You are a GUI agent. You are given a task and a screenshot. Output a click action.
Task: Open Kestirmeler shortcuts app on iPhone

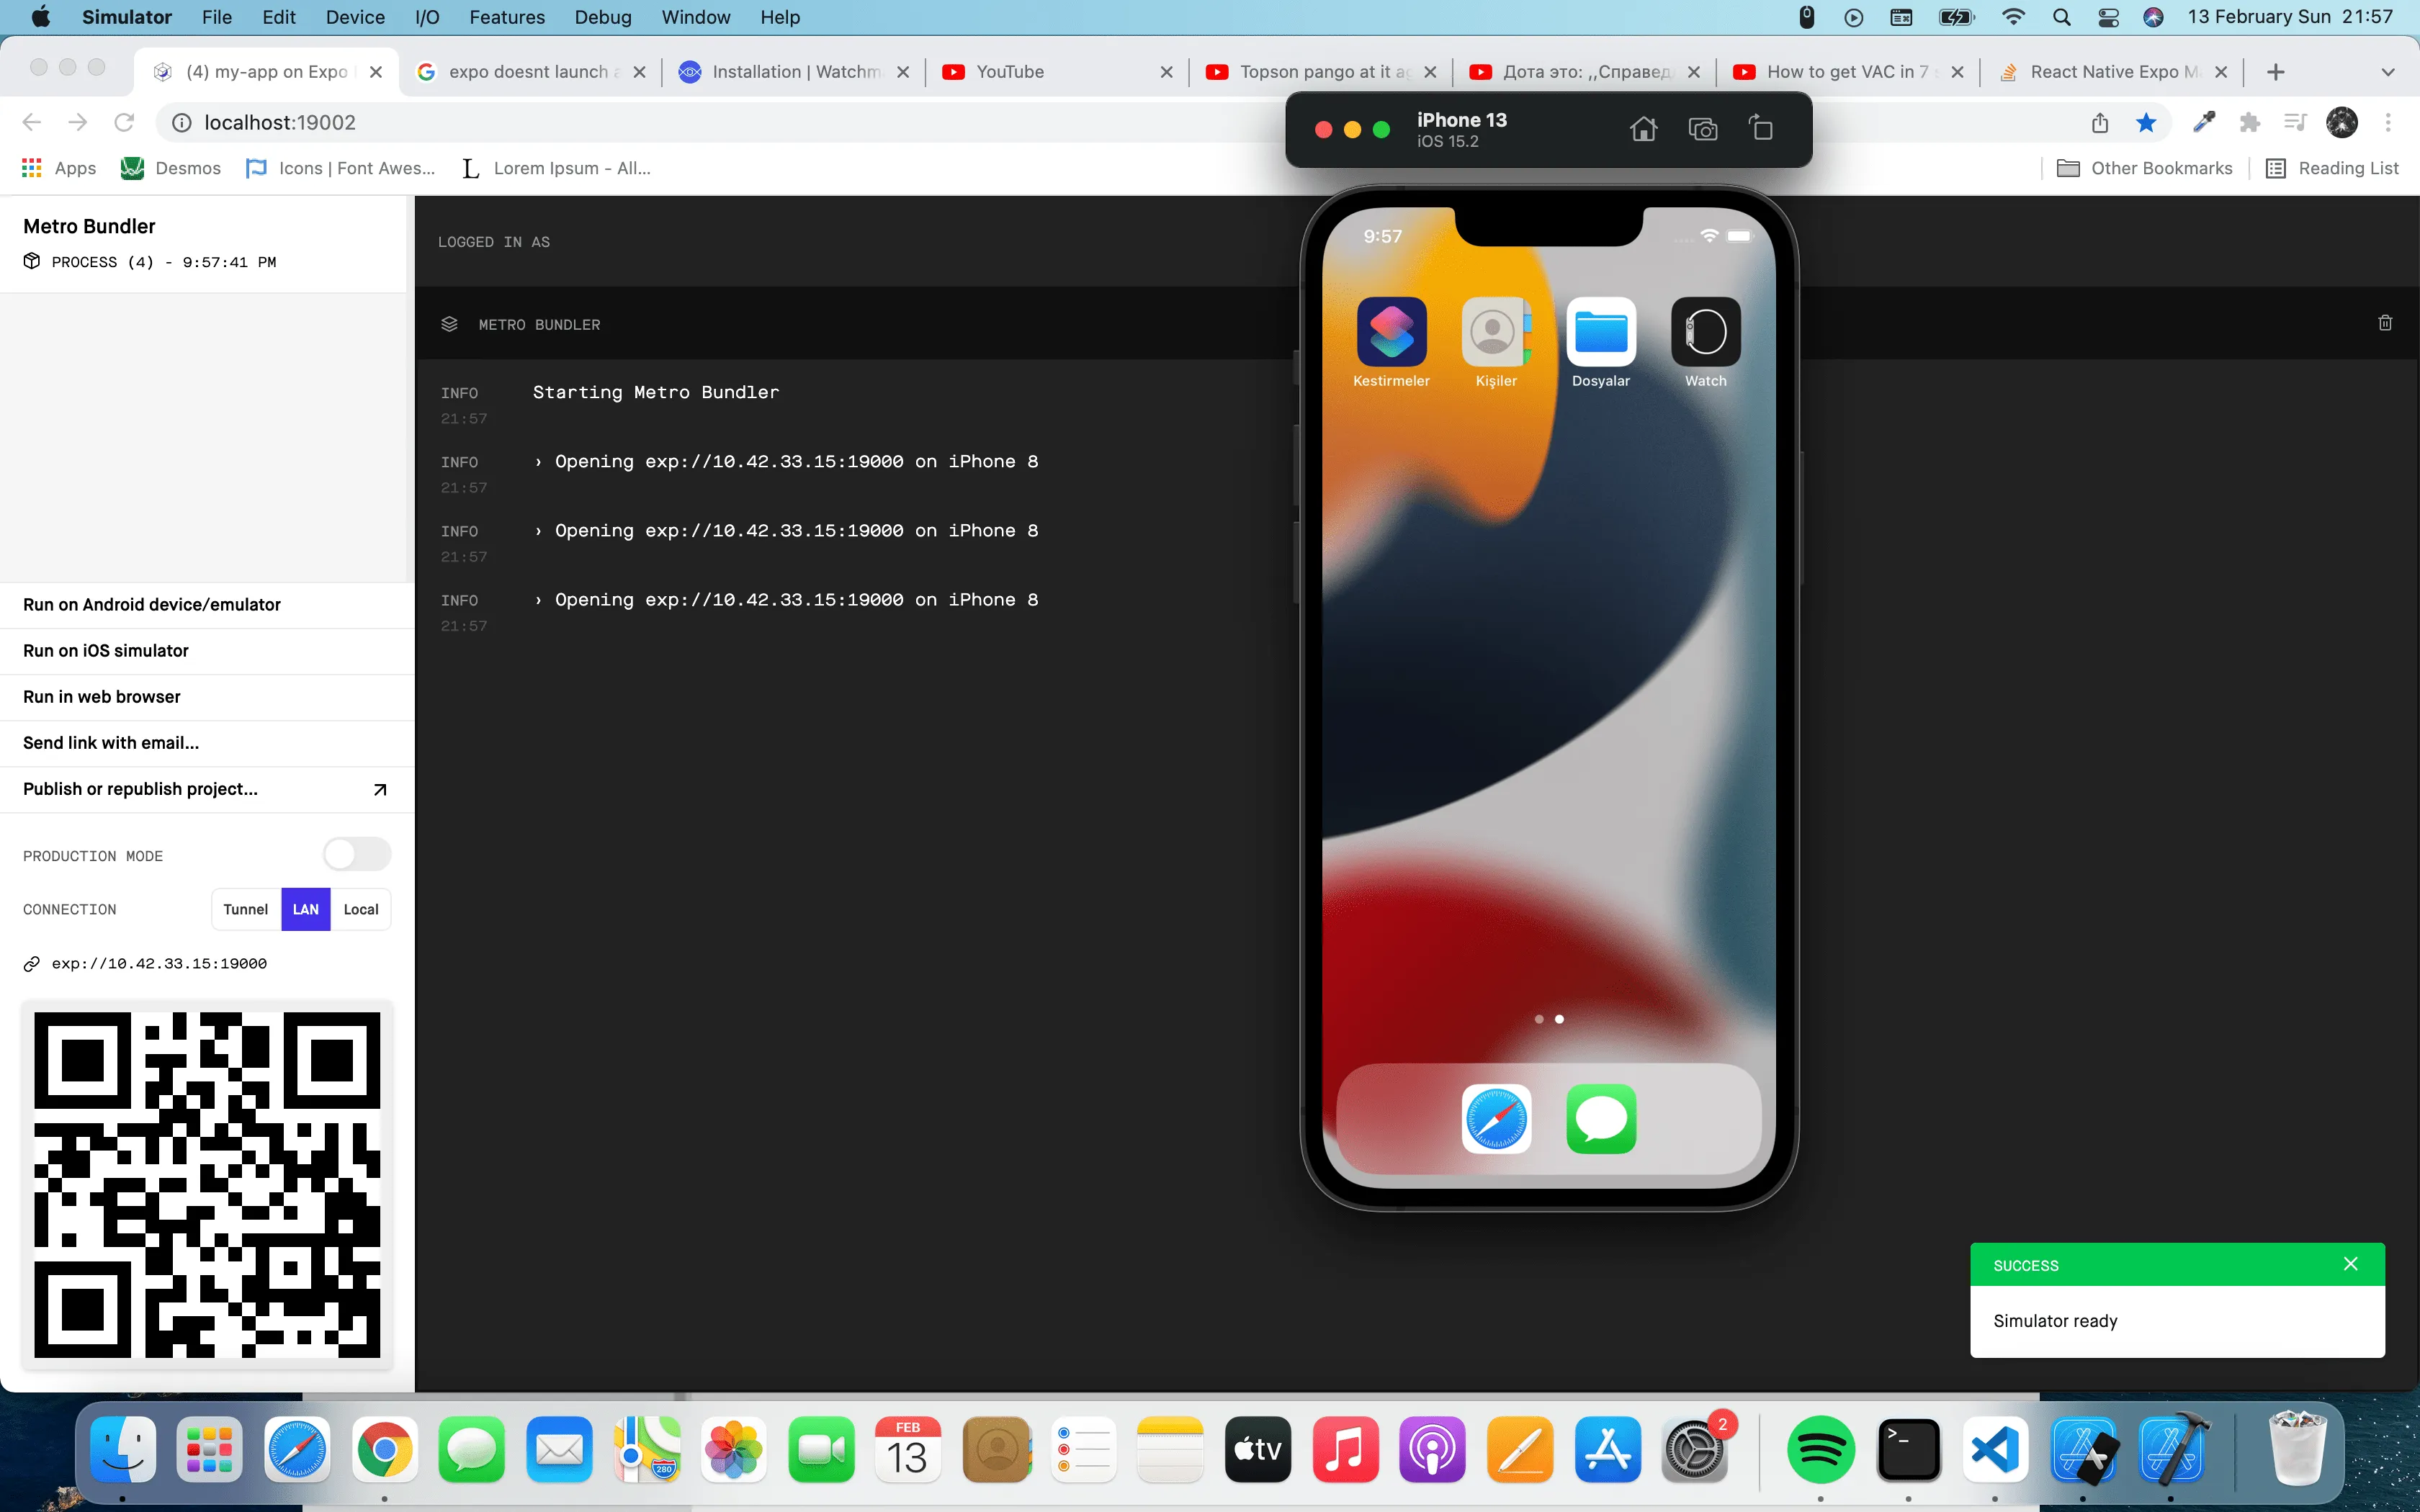(x=1391, y=332)
